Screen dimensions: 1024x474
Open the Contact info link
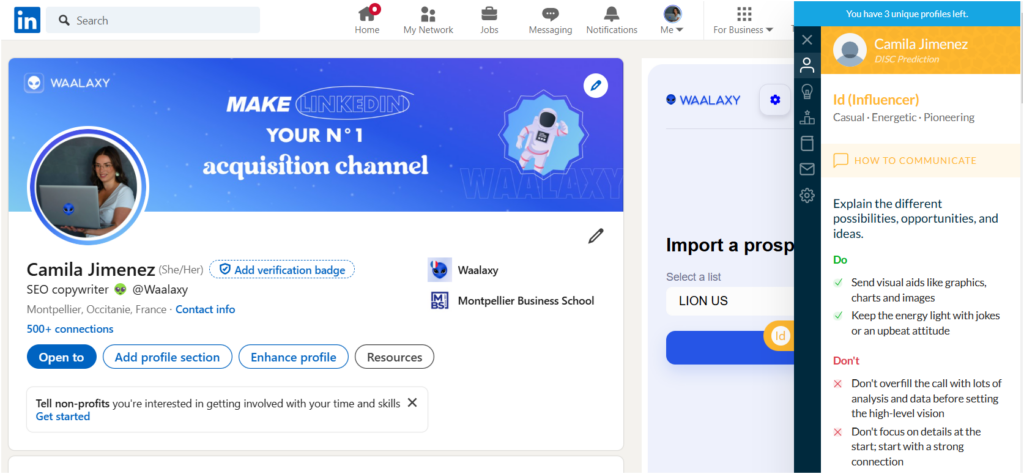[205, 309]
